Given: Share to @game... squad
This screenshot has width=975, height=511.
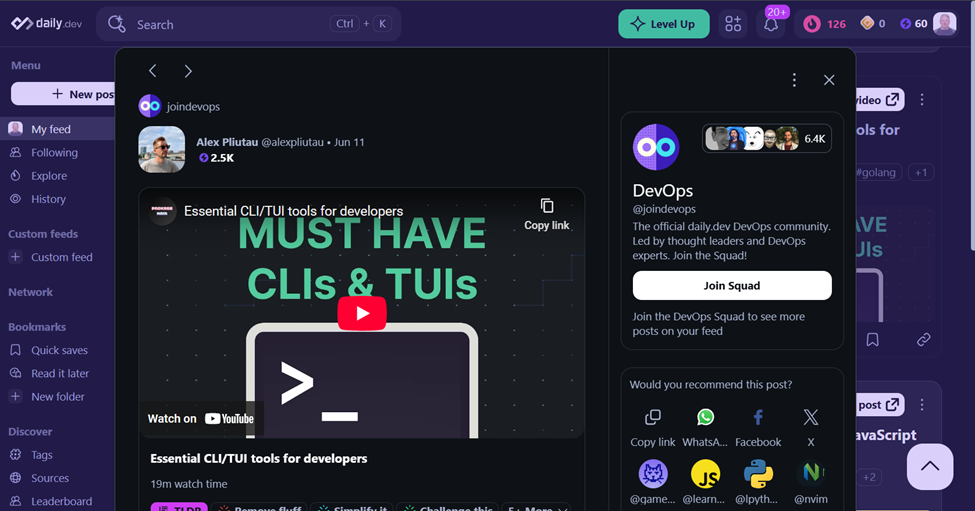Looking at the screenshot, I should tap(652, 482).
